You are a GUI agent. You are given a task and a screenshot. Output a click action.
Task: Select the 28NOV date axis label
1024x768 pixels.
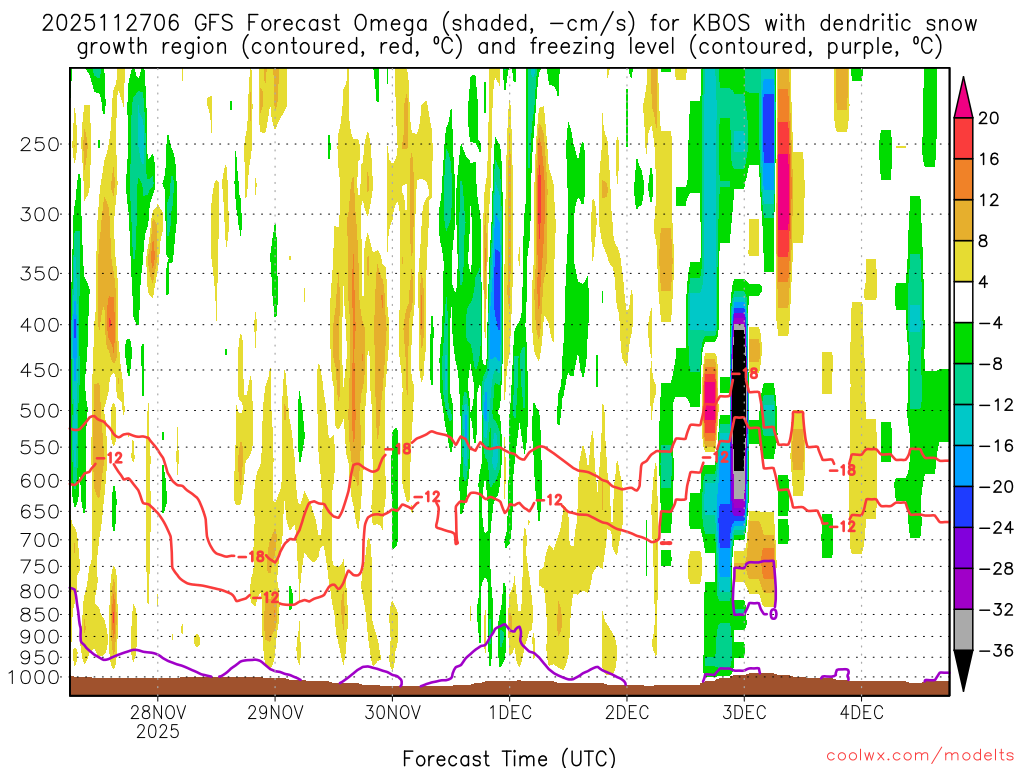click(x=157, y=712)
